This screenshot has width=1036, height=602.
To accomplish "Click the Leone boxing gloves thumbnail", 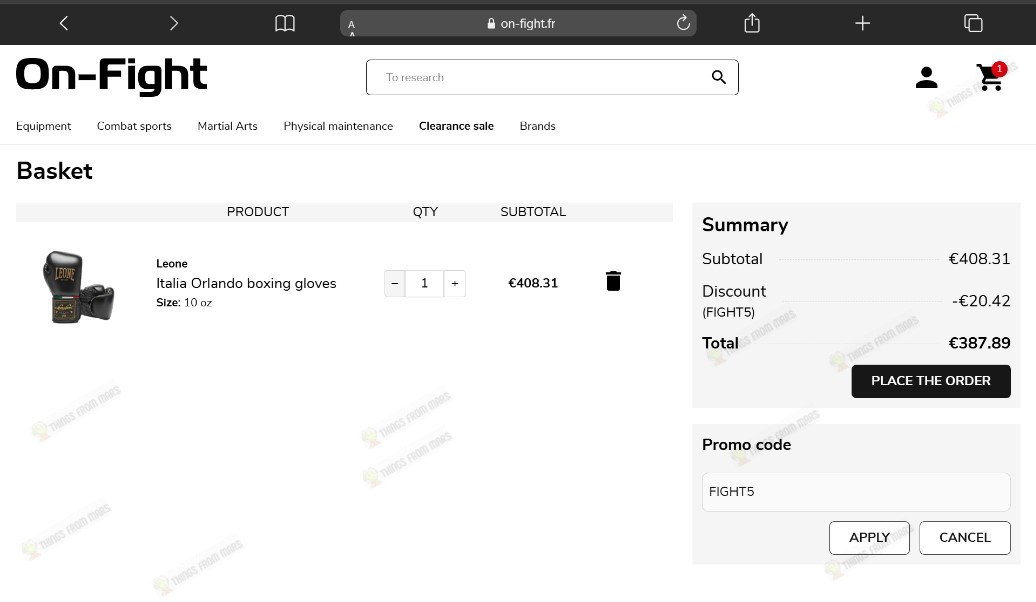I will point(78,287).
